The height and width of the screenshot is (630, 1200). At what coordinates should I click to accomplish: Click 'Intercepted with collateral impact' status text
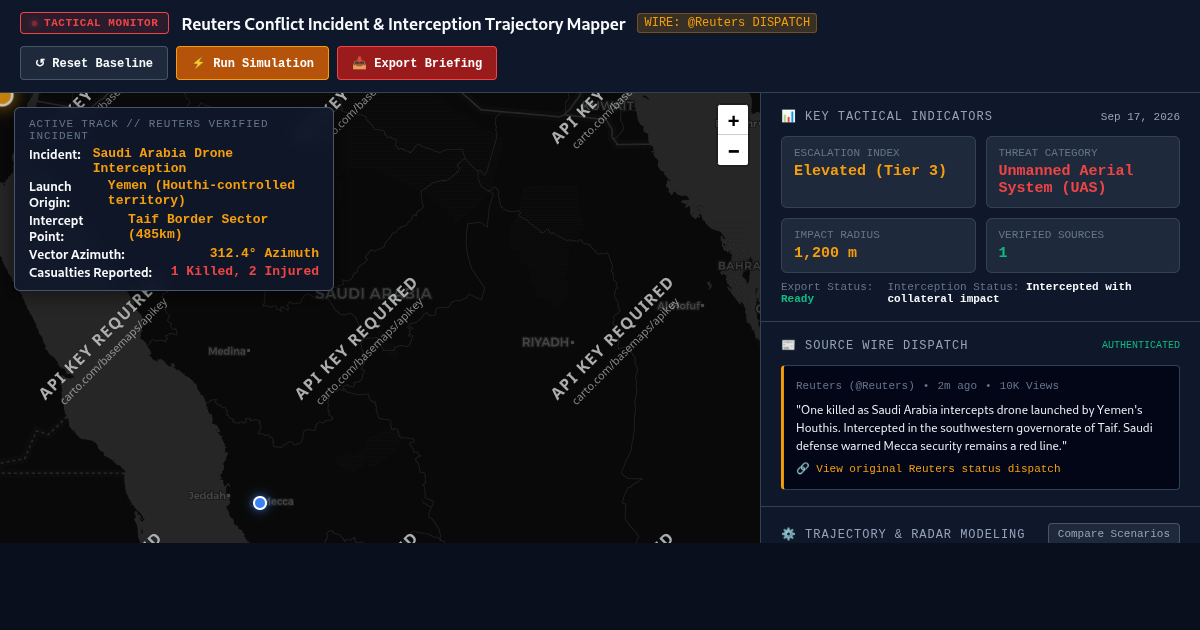click(1009, 293)
